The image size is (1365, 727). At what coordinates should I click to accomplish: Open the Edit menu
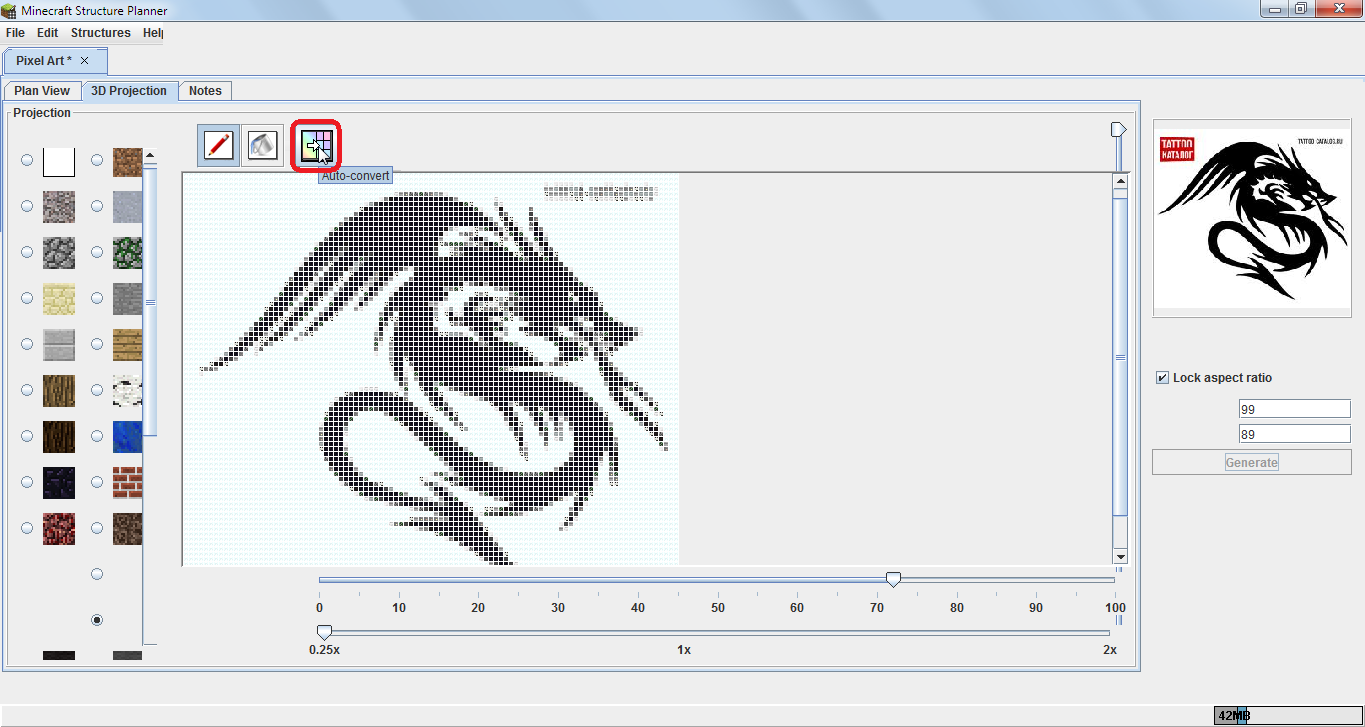[x=47, y=33]
